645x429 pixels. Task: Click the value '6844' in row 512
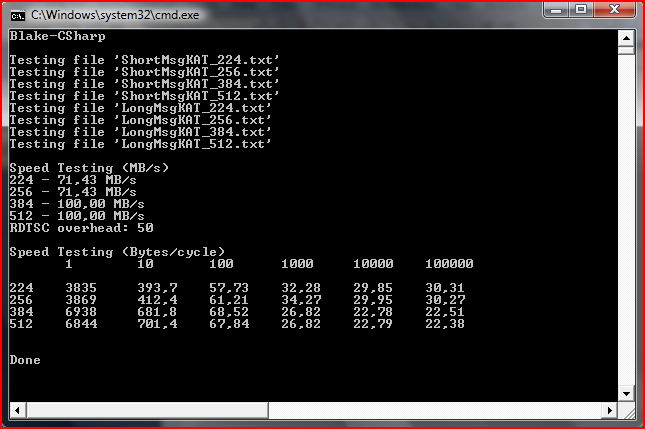pyautogui.click(x=81, y=324)
